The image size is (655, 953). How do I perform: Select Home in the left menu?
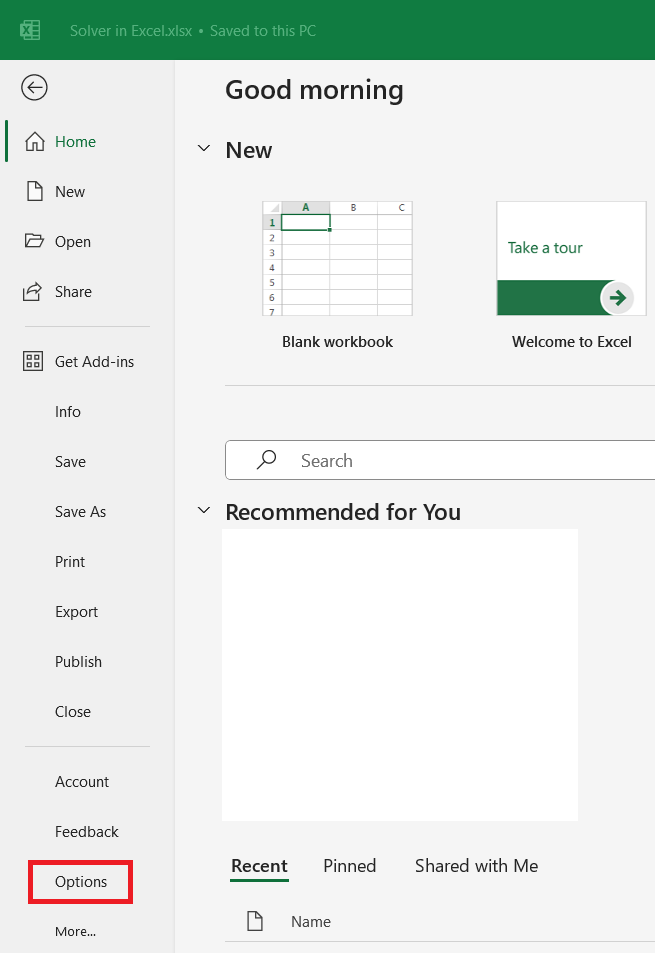tap(75, 142)
